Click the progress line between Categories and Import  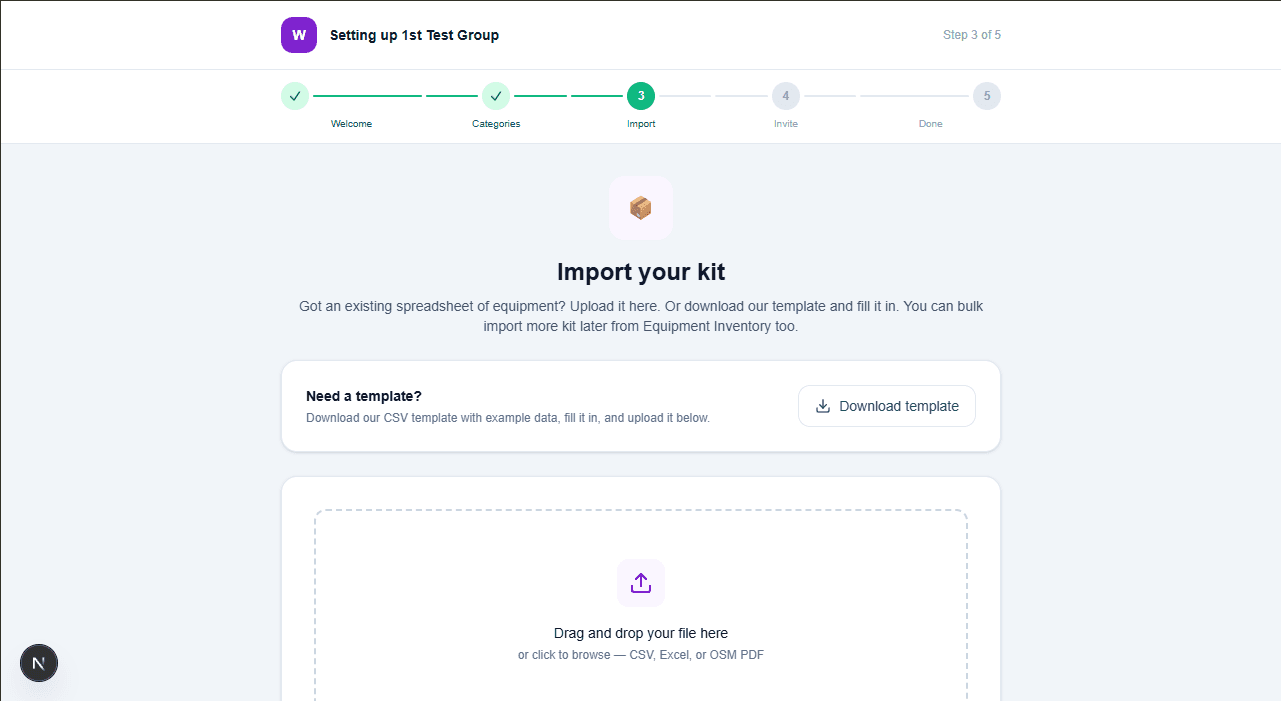568,96
